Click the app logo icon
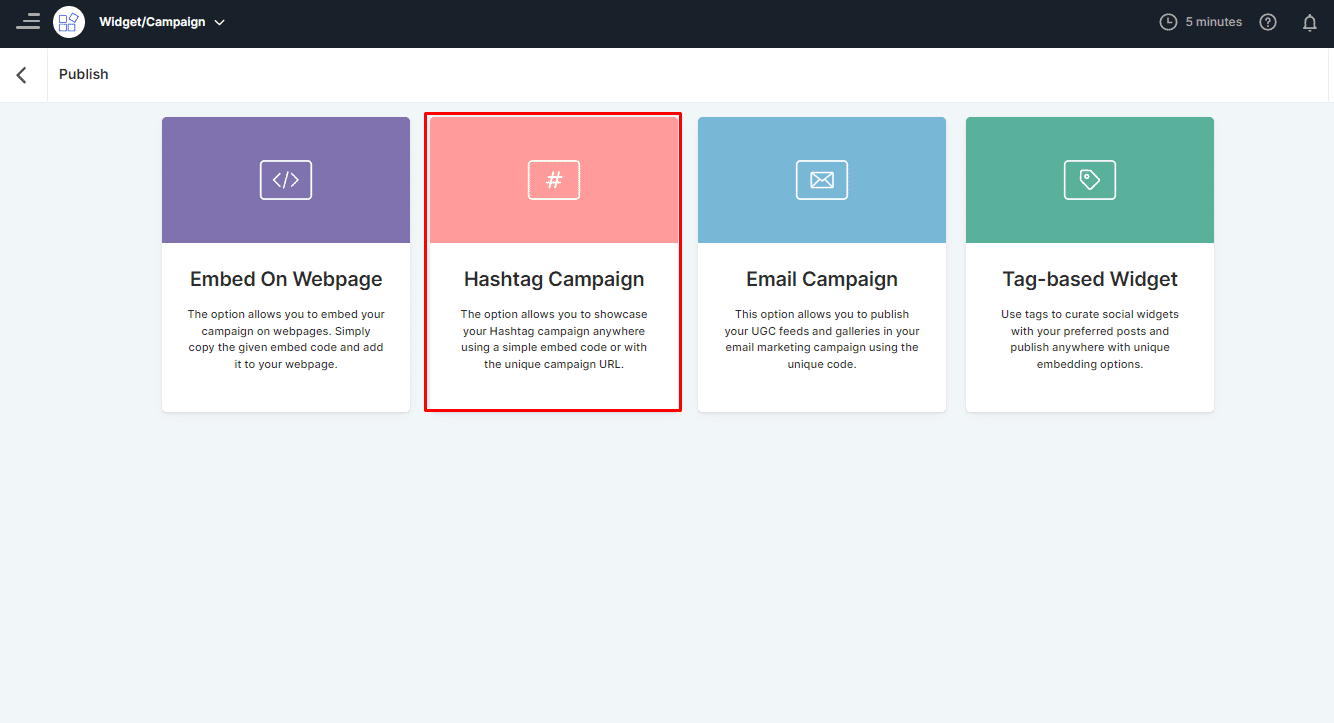 click(x=69, y=22)
